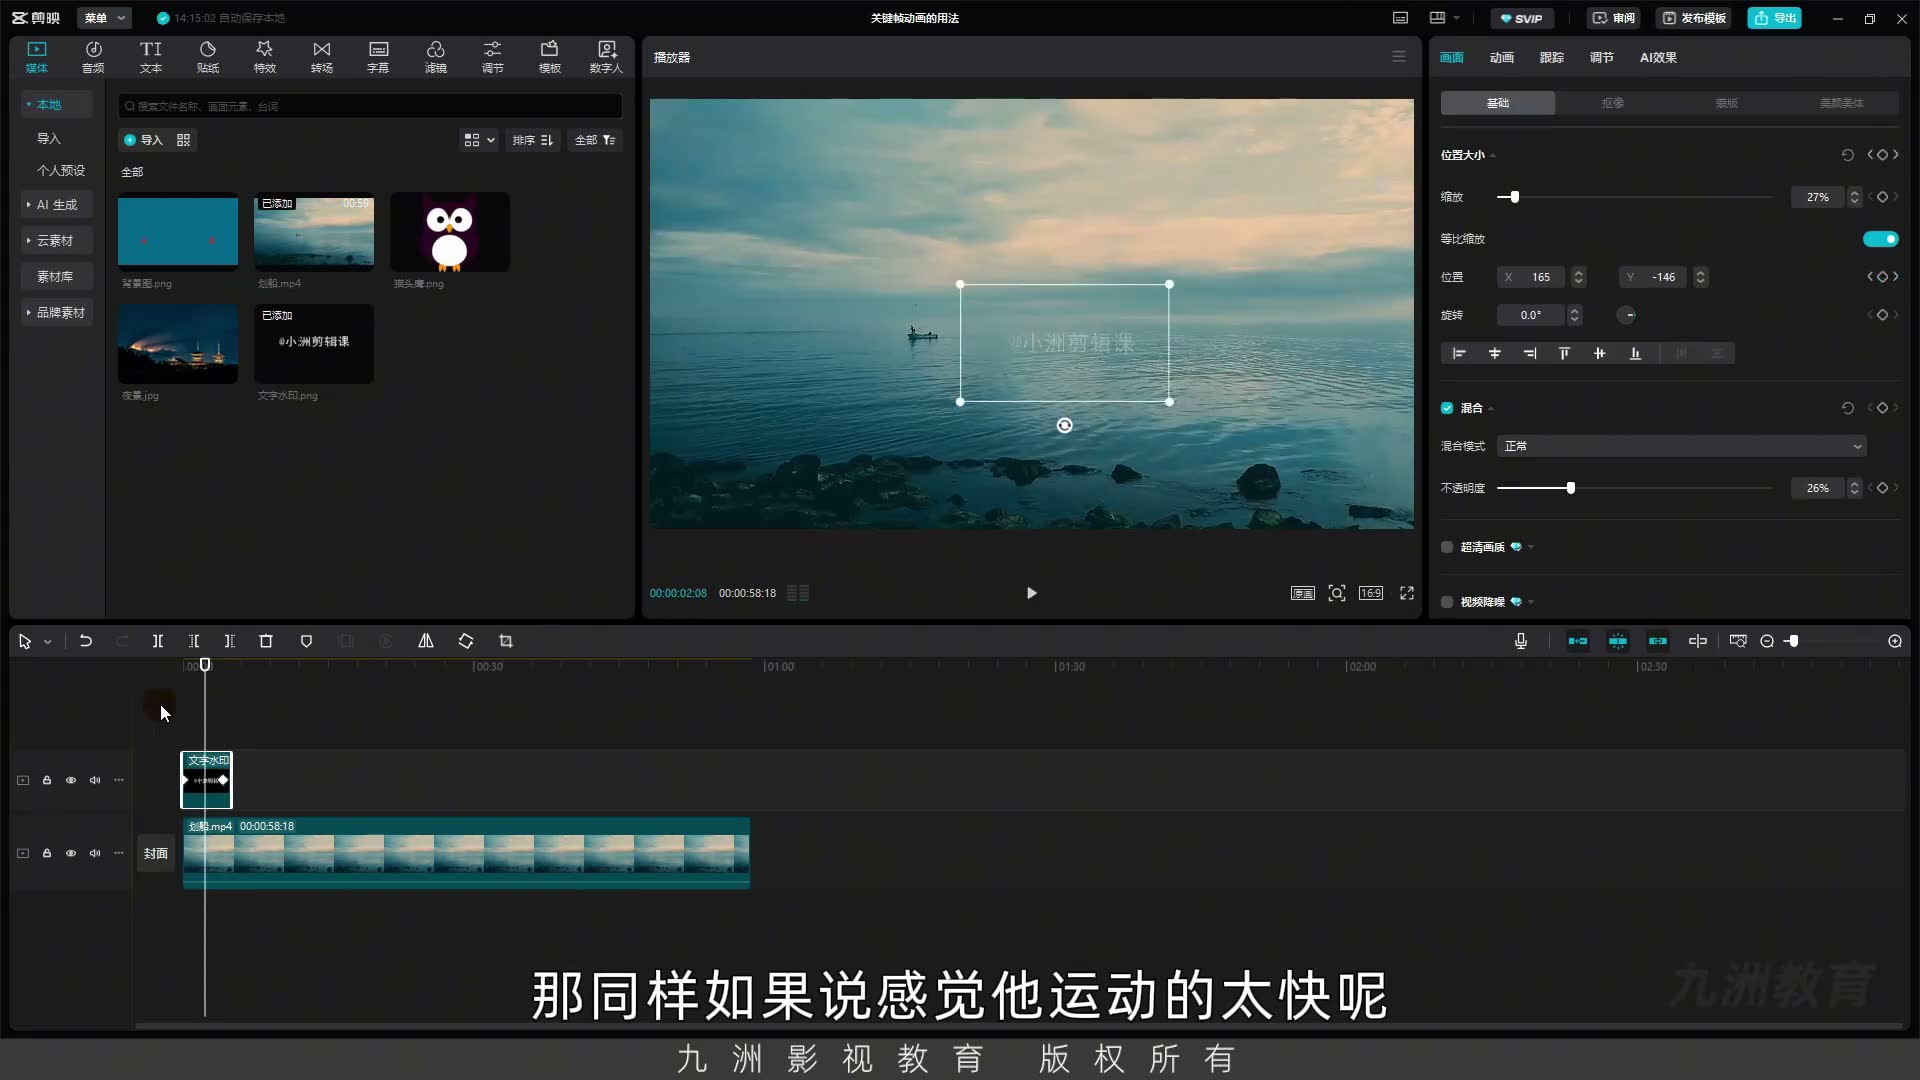Open the 16:9 aspect ratio selector
Image resolution: width=1920 pixels, height=1080 pixels.
(1371, 593)
